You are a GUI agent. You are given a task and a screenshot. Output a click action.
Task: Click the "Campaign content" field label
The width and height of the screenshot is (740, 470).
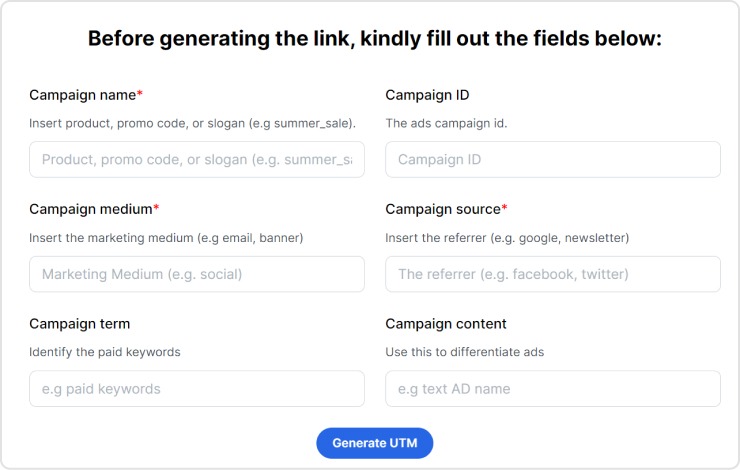click(x=446, y=324)
